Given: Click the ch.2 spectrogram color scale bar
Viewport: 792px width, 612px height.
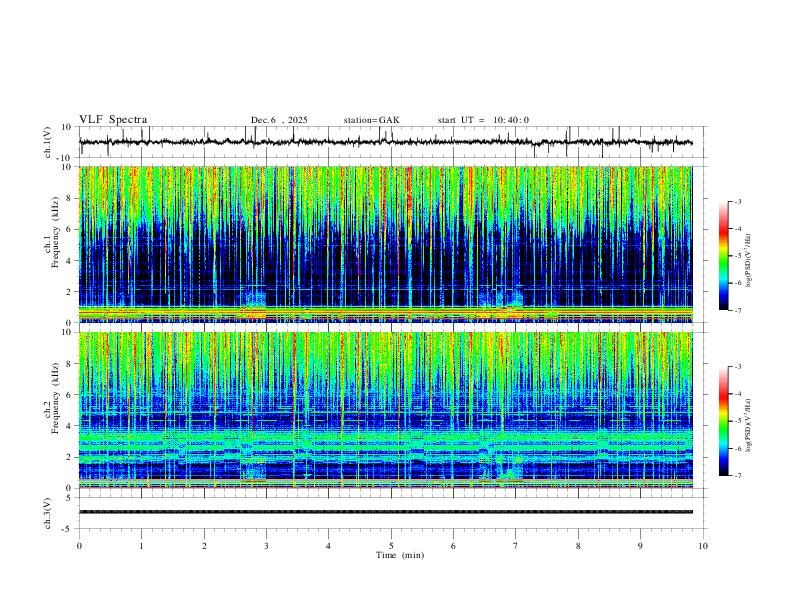Looking at the screenshot, I should (724, 421).
